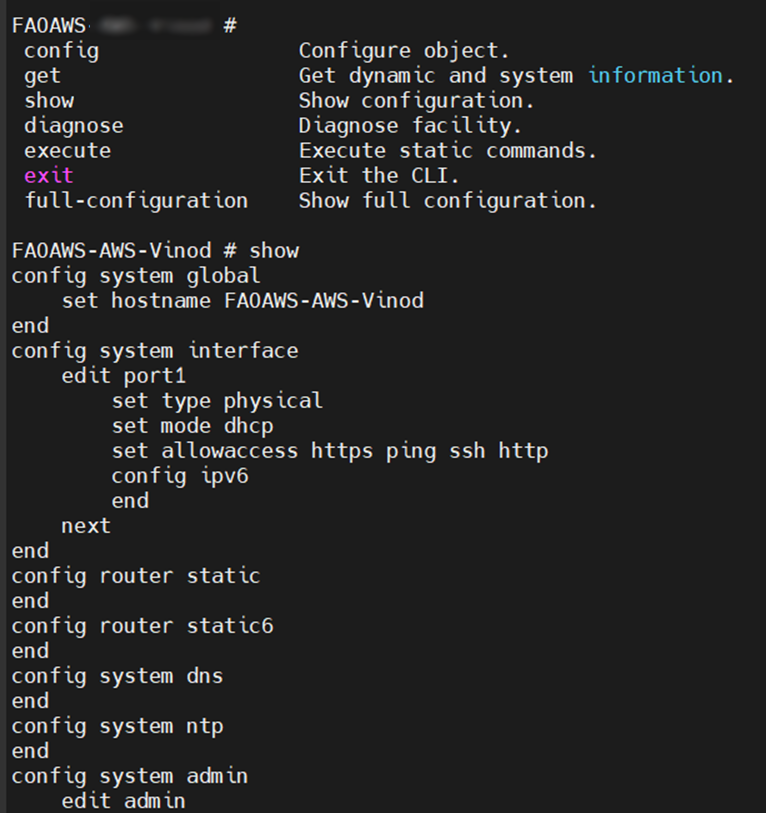Click the 'diagnose' command in the help list
The height and width of the screenshot is (813, 766).
pos(74,125)
